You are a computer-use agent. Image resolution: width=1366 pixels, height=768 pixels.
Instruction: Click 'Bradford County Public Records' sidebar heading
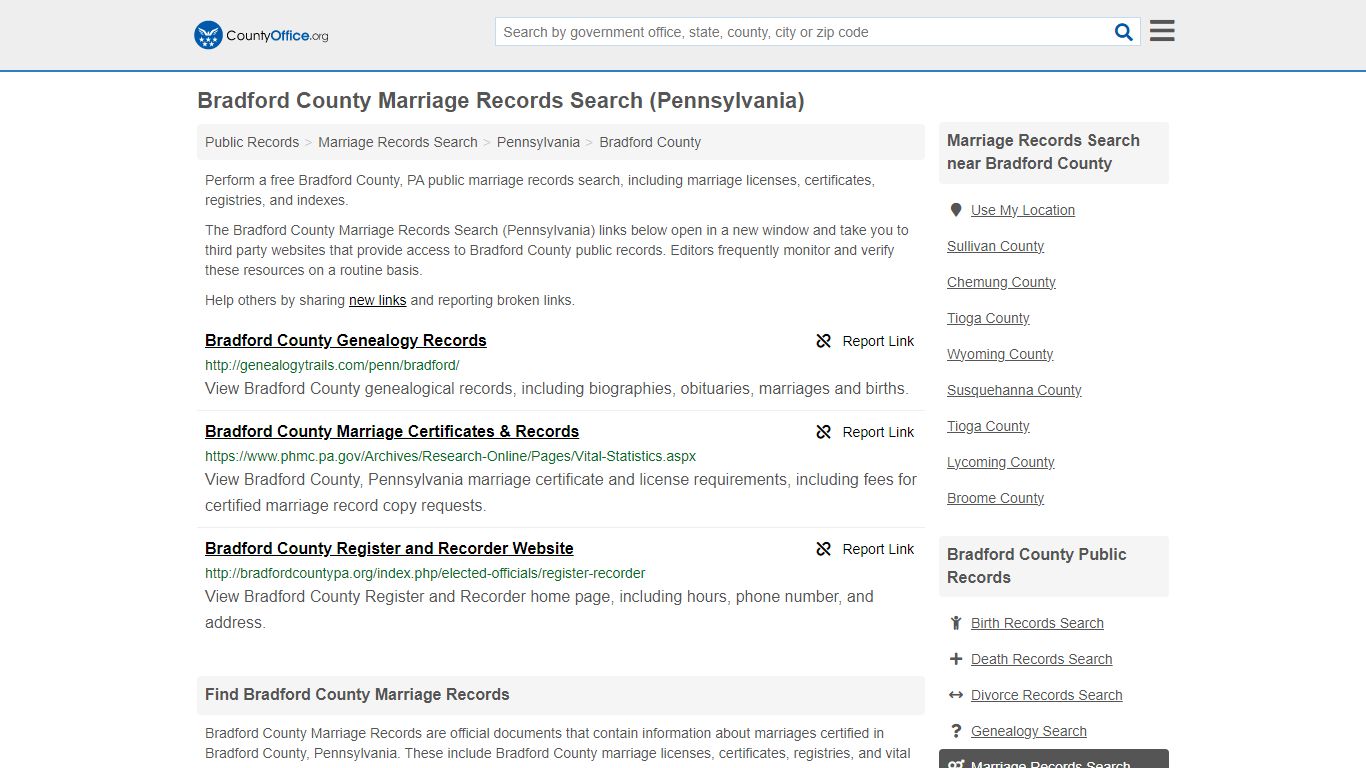tap(1037, 566)
